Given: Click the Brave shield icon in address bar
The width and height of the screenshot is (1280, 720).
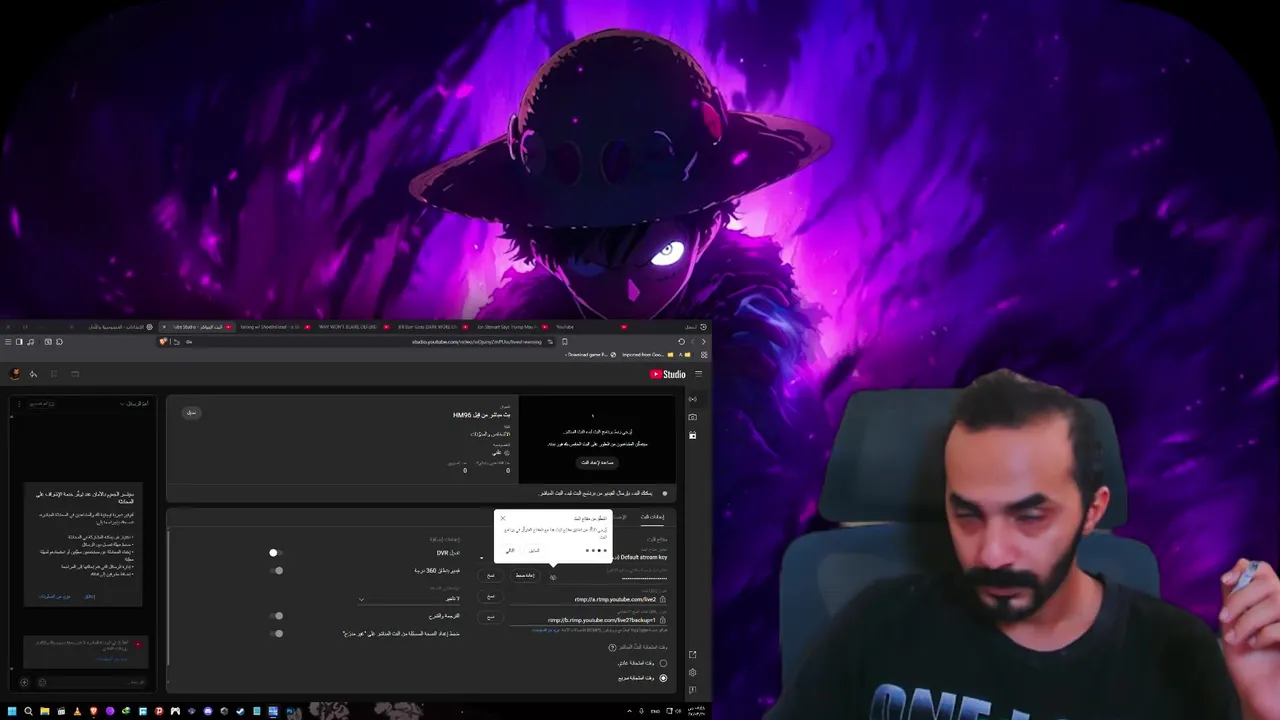Looking at the screenshot, I should pyautogui.click(x=164, y=342).
